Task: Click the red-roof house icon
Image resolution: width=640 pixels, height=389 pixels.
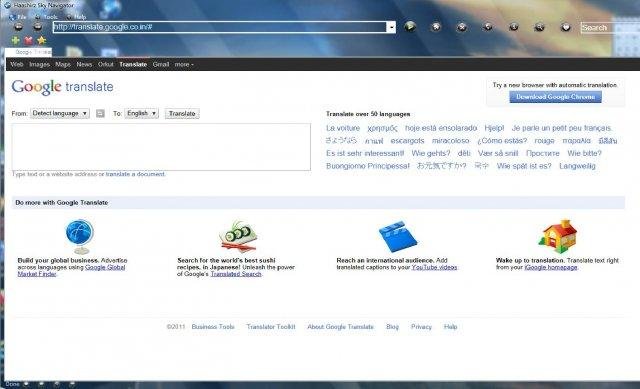Action: click(x=558, y=236)
